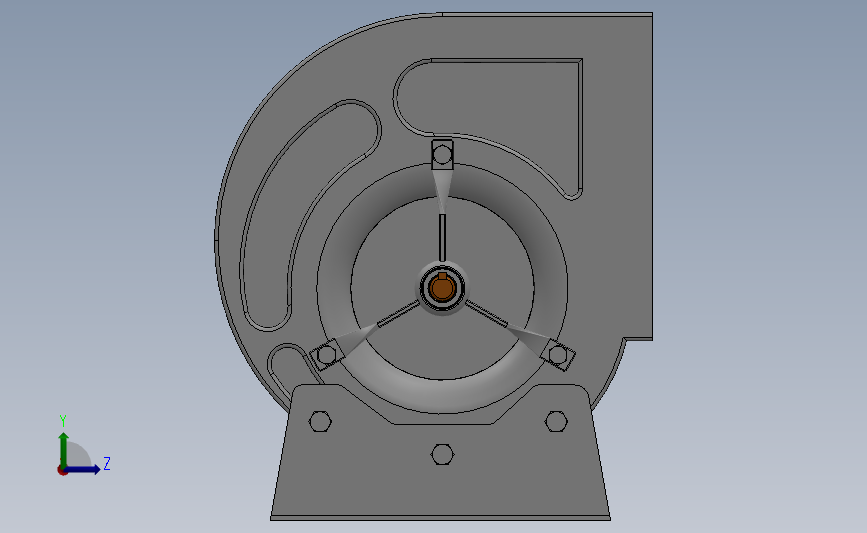Select the lower-left spoke mounting nut
This screenshot has width=867, height=533.
click(327, 355)
